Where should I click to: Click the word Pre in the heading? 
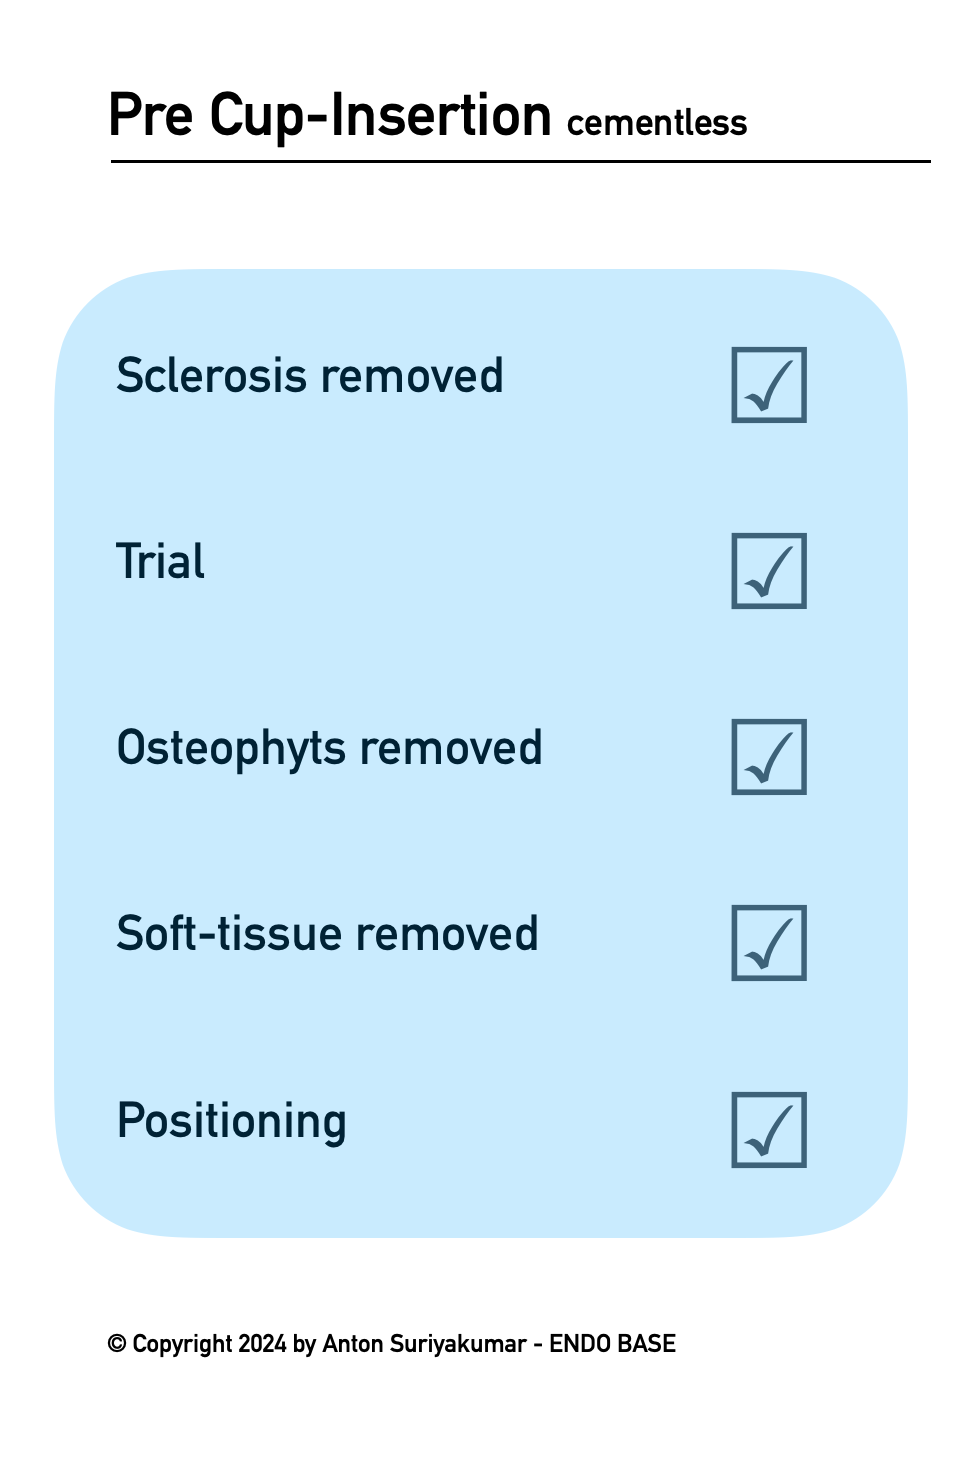click(150, 116)
